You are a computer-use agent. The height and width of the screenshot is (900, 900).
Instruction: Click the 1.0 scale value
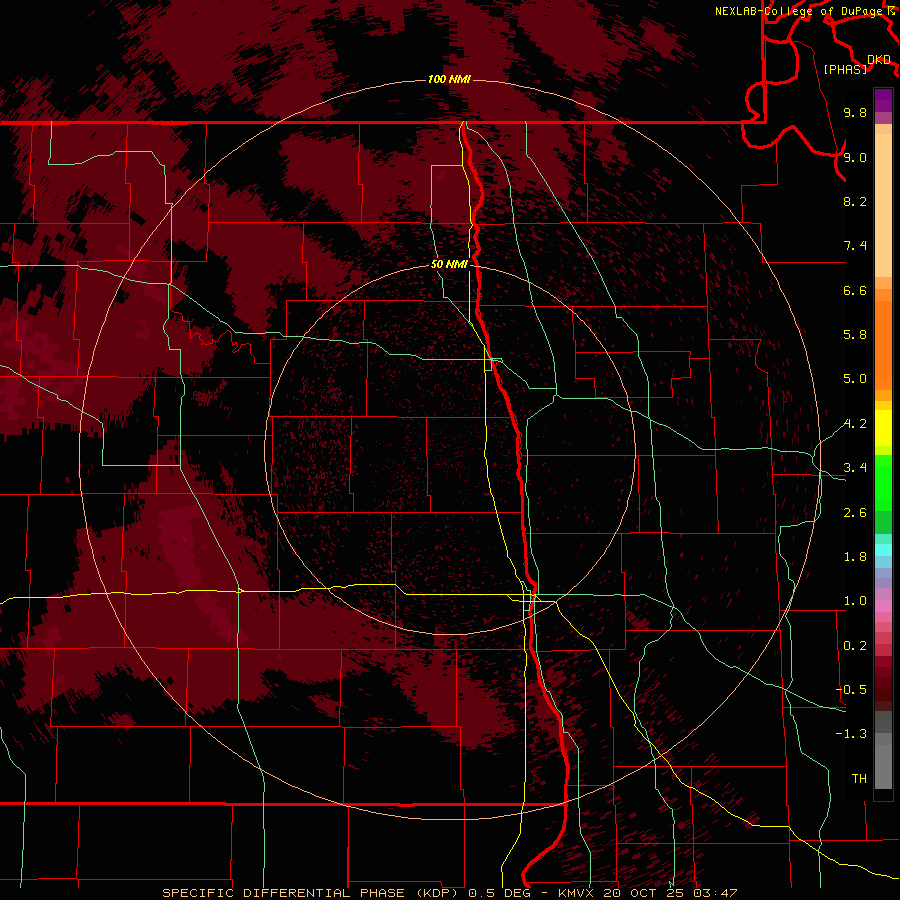855,601
